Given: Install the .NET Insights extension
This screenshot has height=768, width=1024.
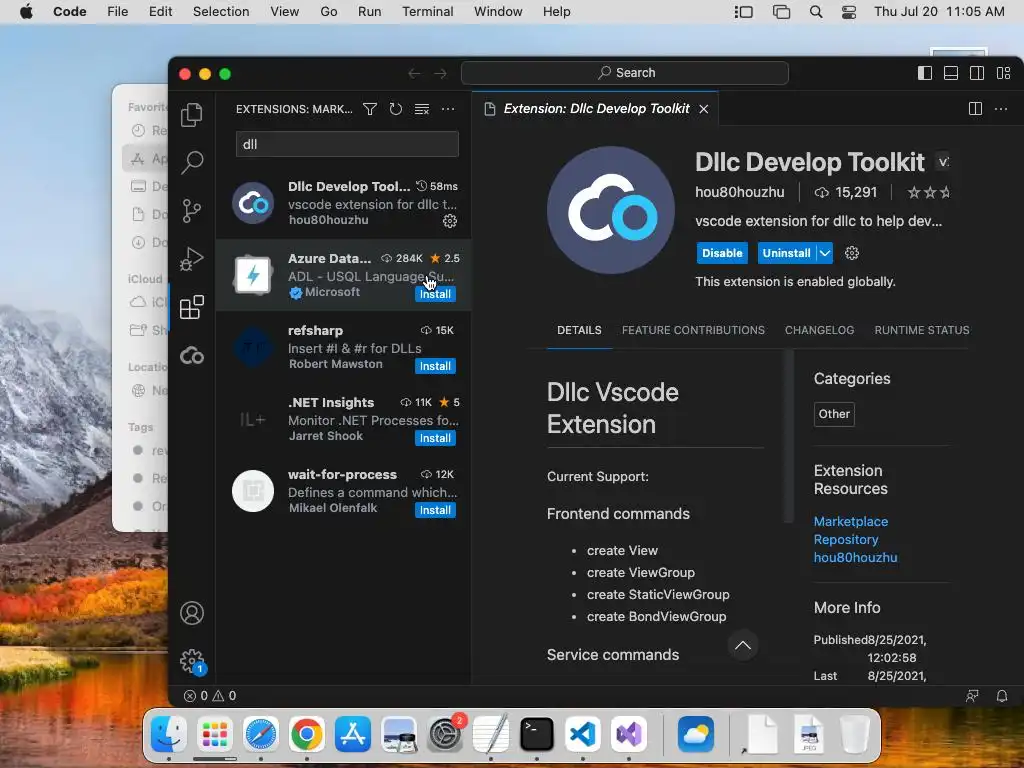Looking at the screenshot, I should 435,438.
